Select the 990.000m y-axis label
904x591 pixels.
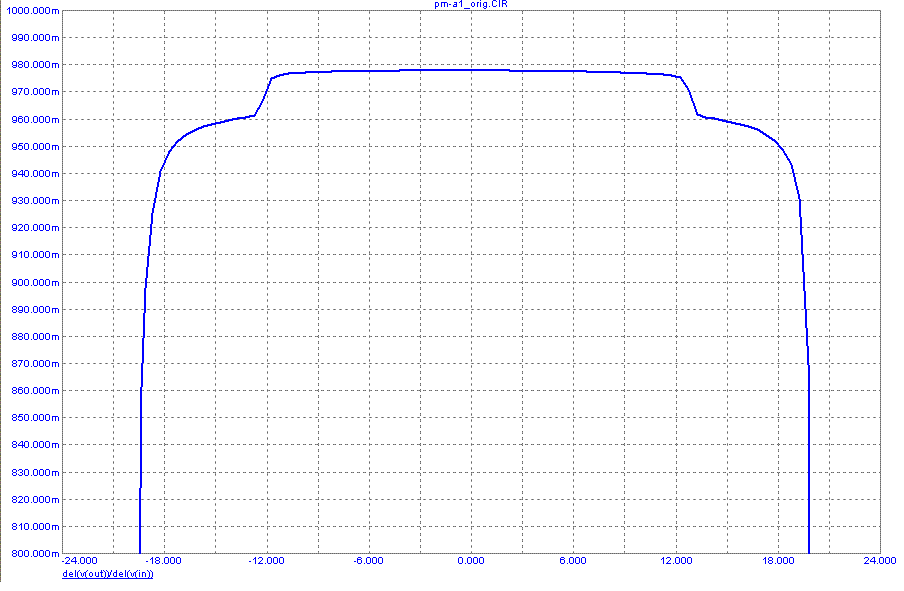[35, 37]
